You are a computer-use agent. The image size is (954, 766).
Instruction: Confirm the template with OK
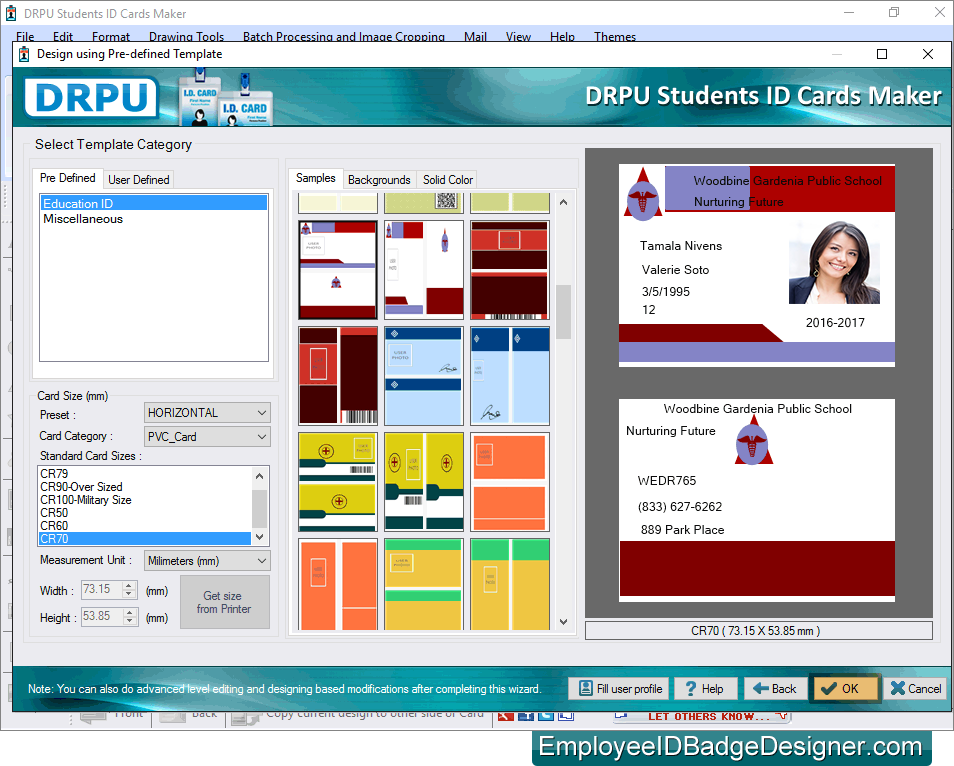pos(844,689)
